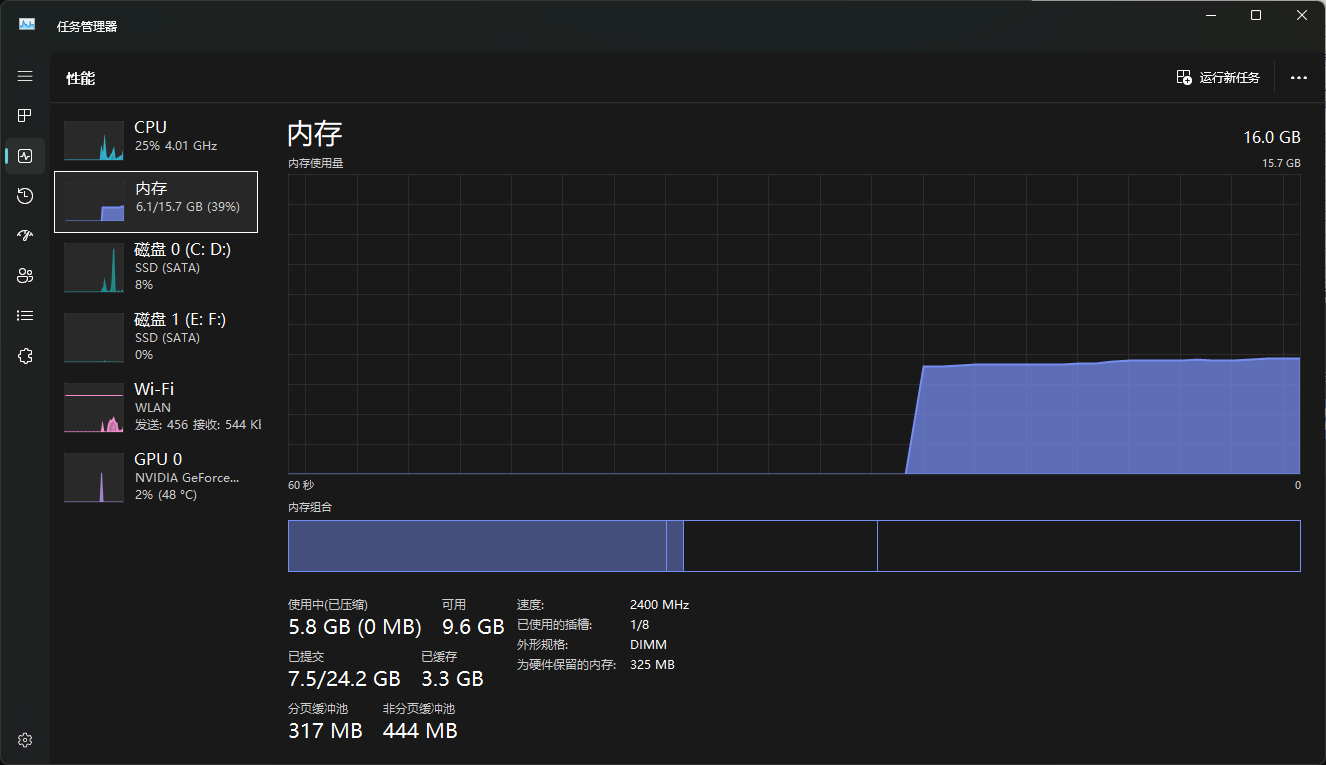Click the 60 秒 axis label
Image resolution: width=1326 pixels, height=765 pixels.
pos(301,485)
